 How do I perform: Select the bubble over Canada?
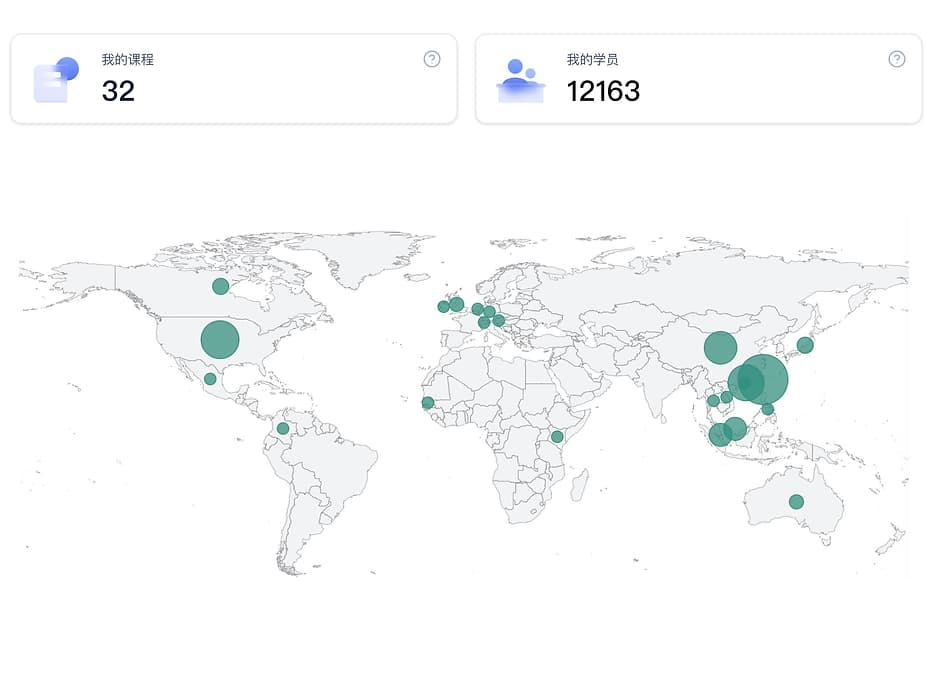click(220, 287)
